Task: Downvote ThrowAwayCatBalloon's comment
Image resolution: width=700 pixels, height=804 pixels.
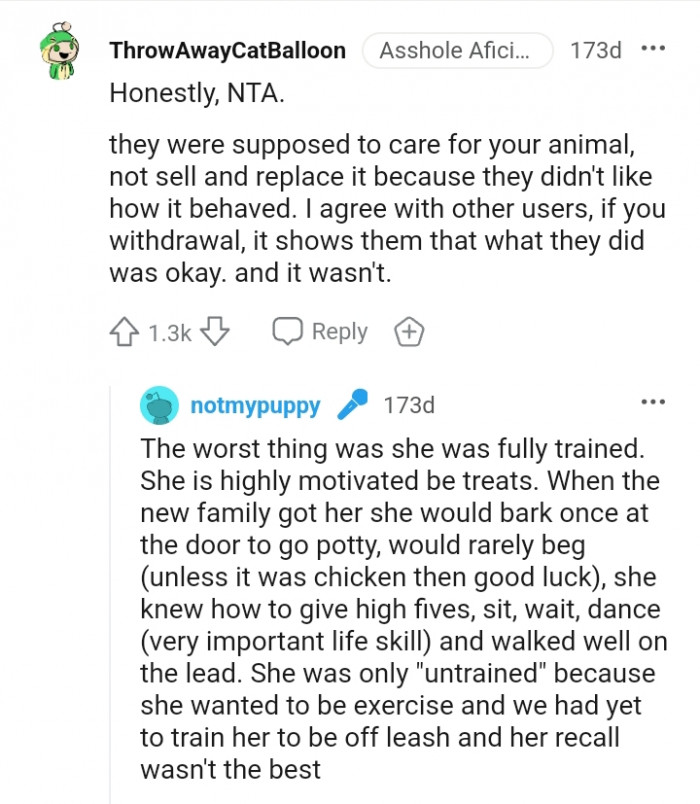Action: [216, 332]
